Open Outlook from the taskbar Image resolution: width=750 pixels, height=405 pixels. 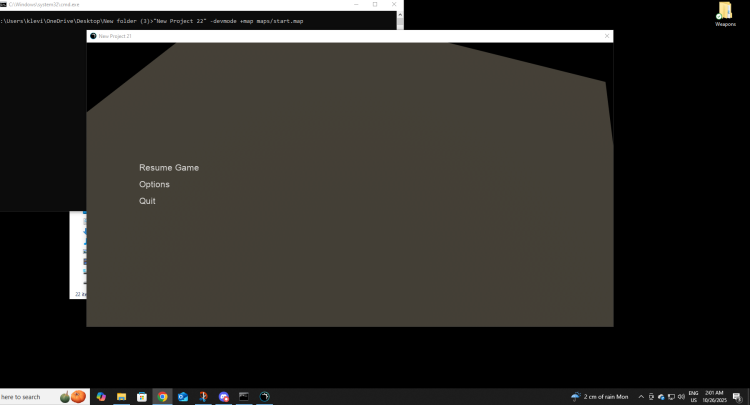pos(183,396)
